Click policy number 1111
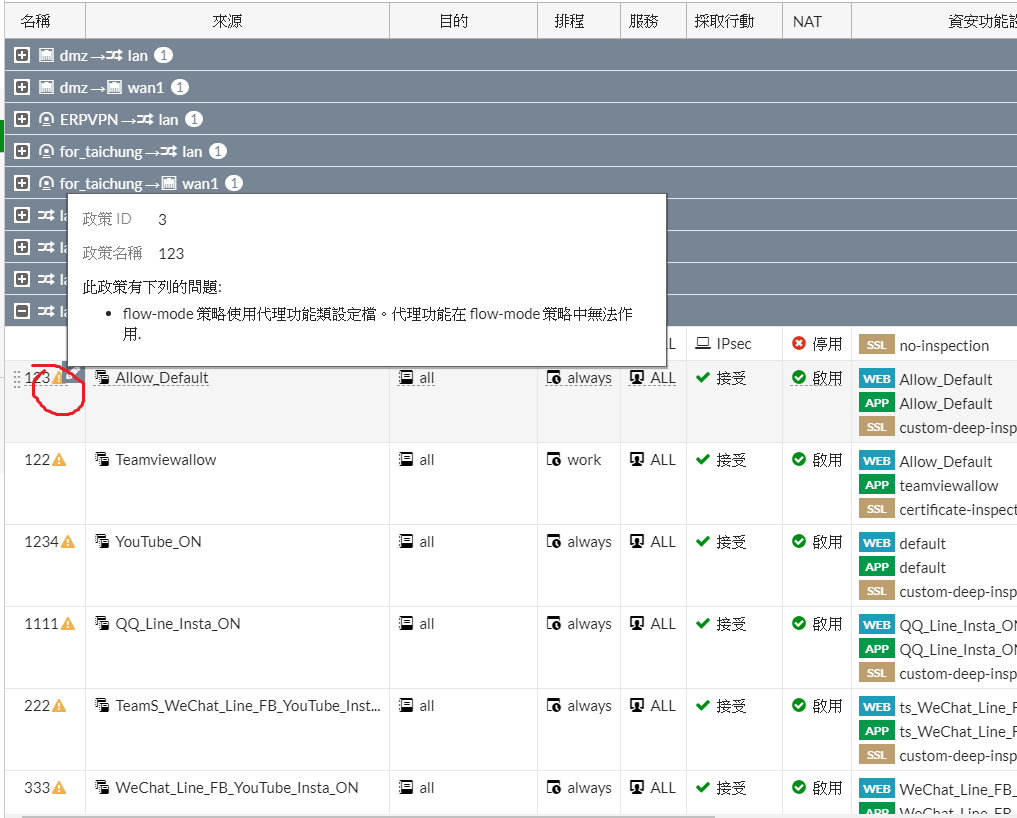Screen dimensions: 1017x818 42,624
